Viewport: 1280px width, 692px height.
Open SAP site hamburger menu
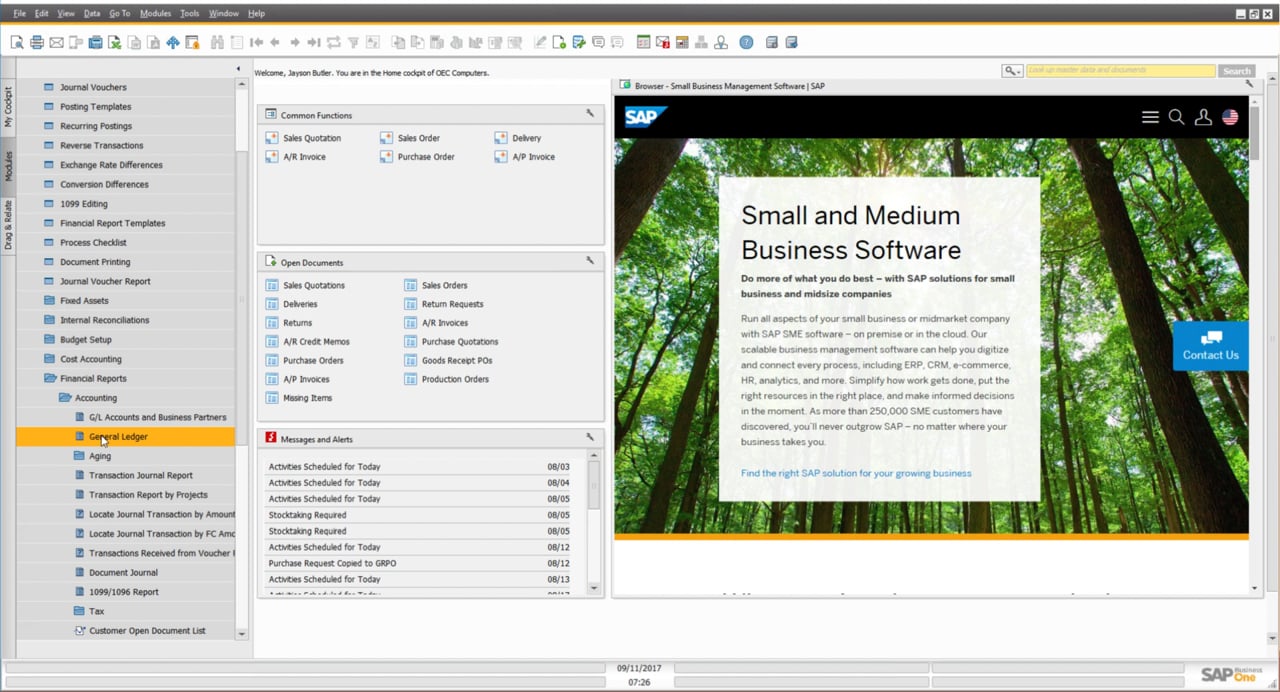[1150, 117]
